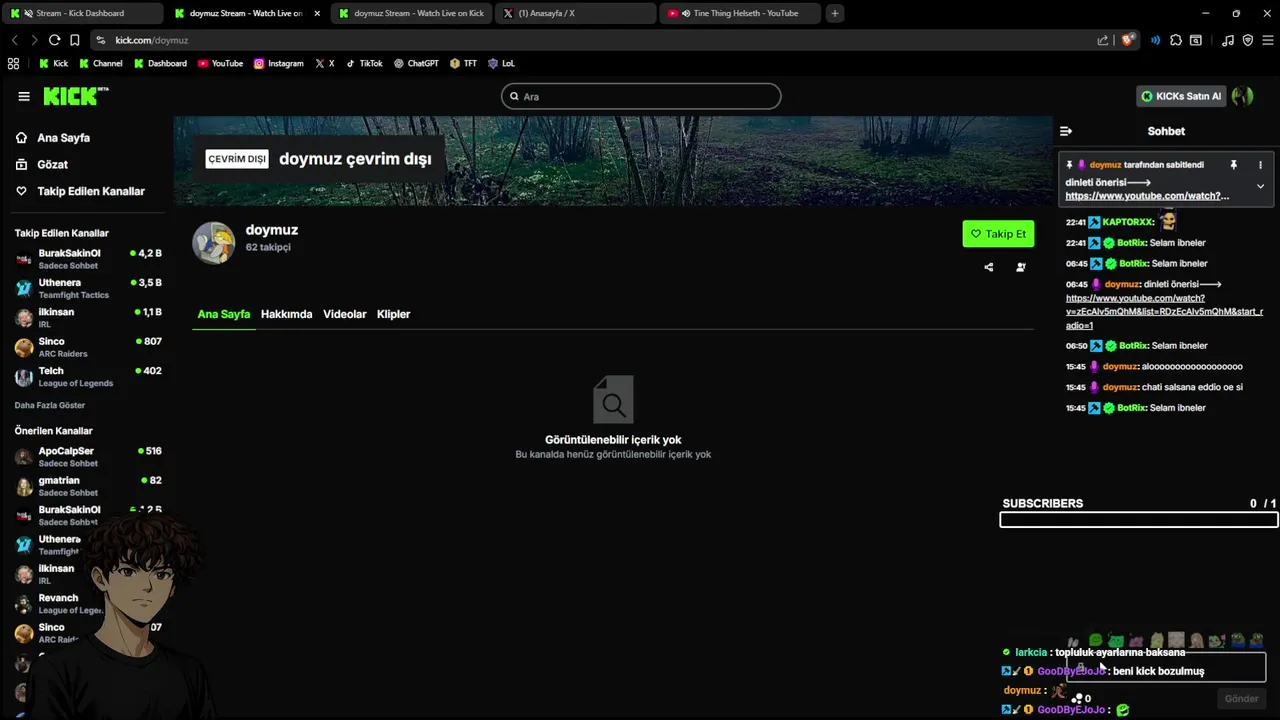
Task: Open Brave Shields lion icon
Action: click(1128, 40)
